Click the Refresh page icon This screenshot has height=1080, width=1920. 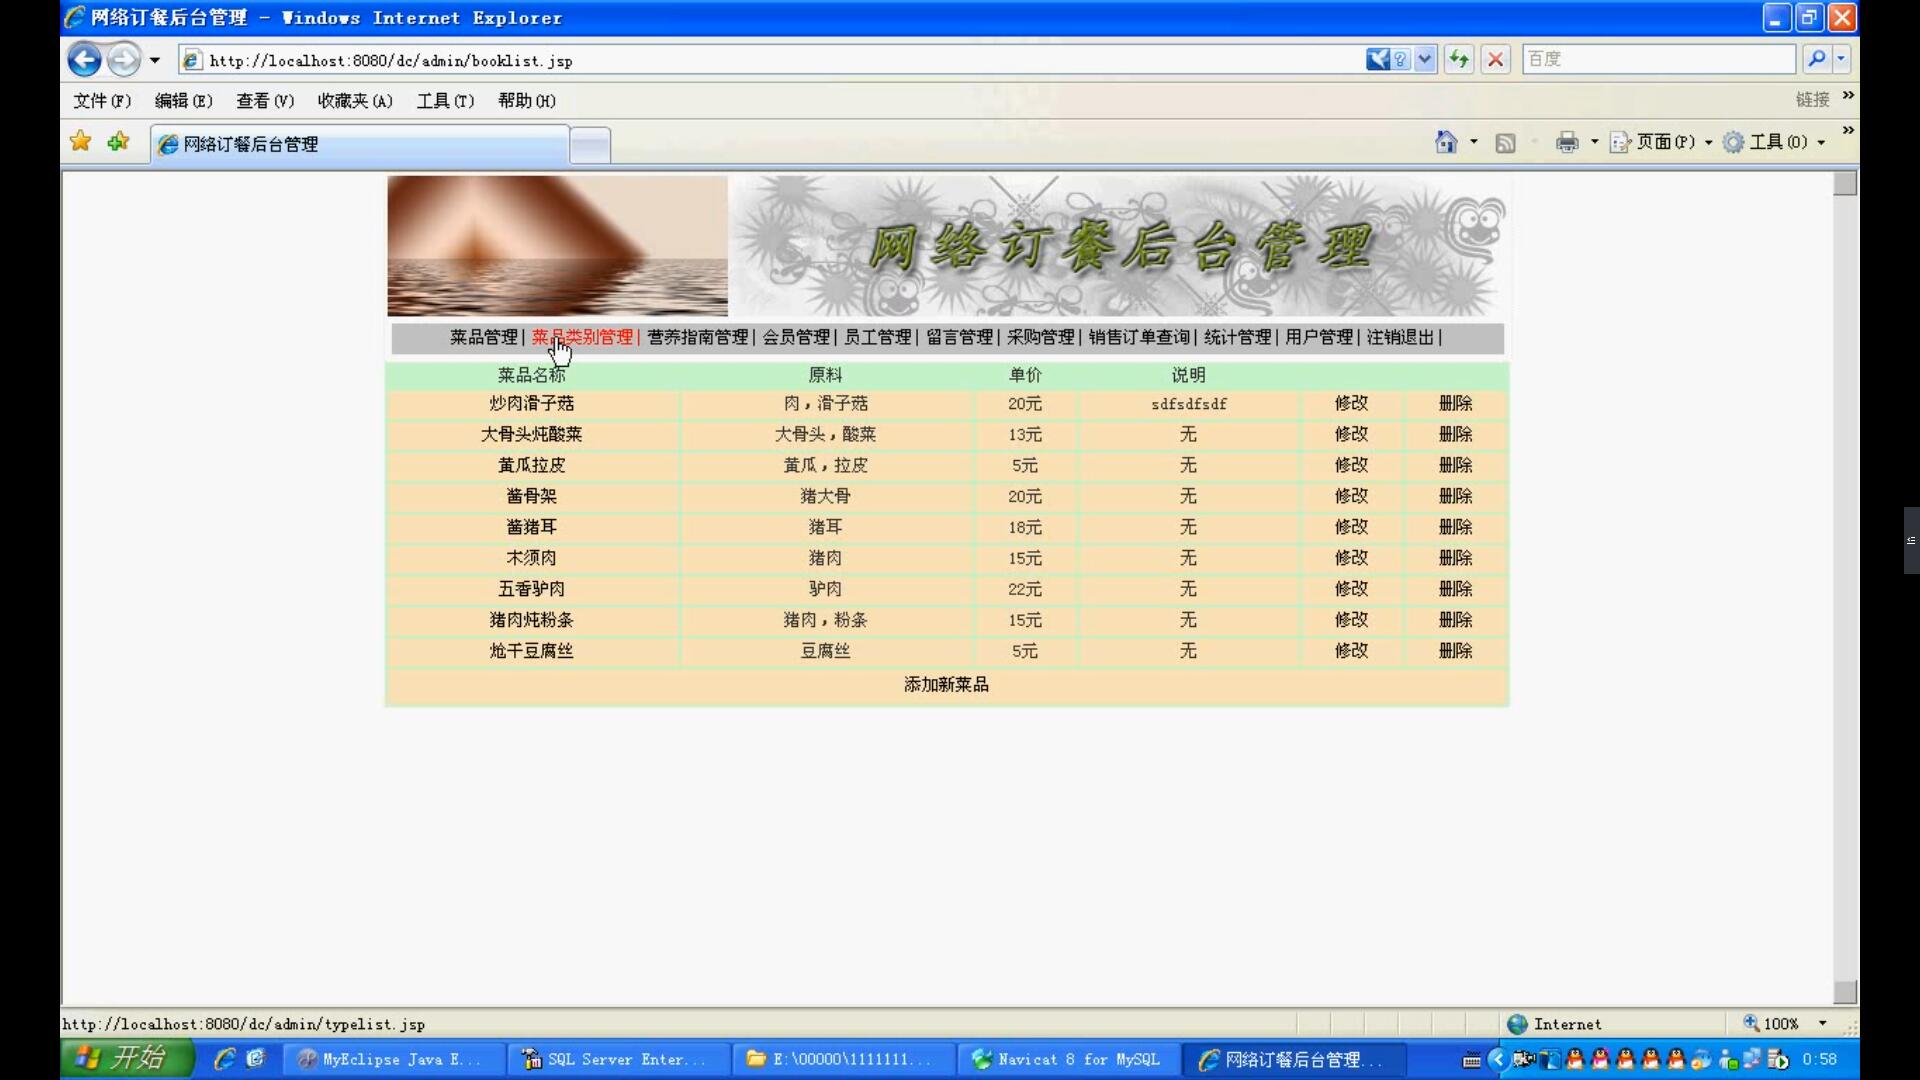click(1459, 60)
